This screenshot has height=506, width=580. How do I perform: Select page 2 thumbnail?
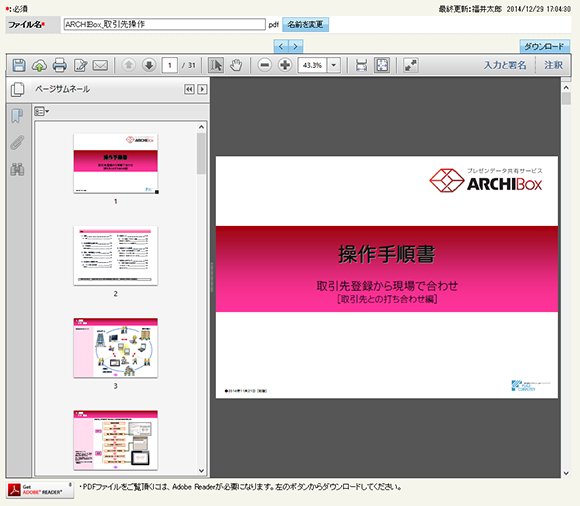[x=116, y=256]
